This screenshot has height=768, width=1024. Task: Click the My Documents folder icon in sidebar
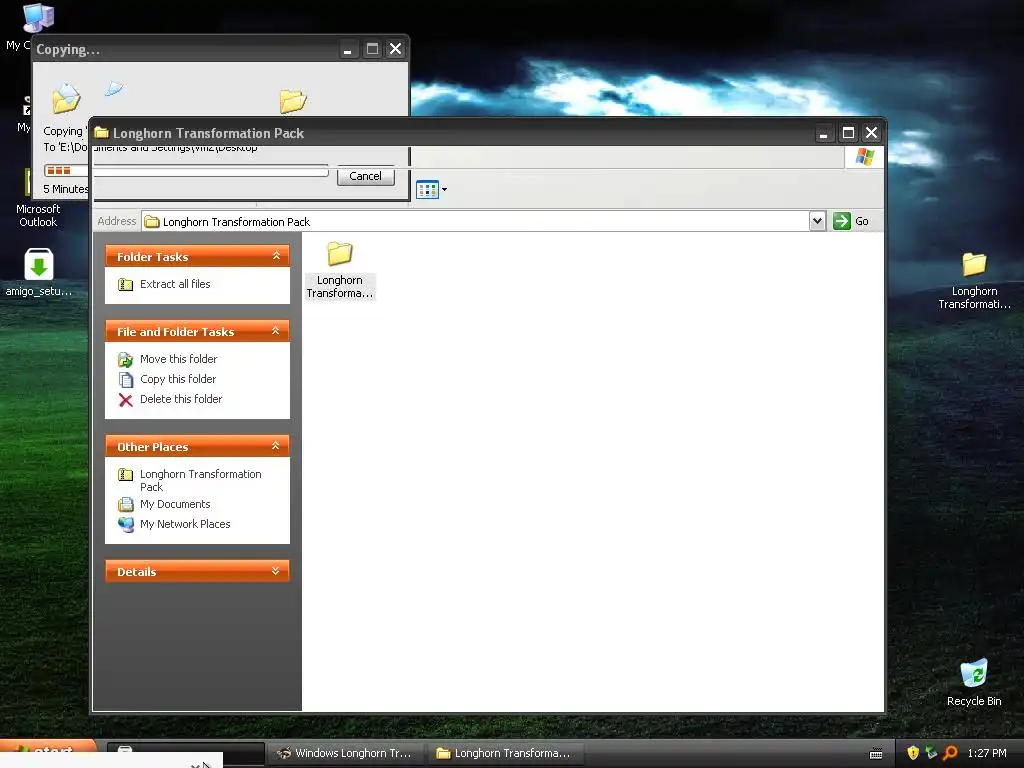click(x=125, y=505)
